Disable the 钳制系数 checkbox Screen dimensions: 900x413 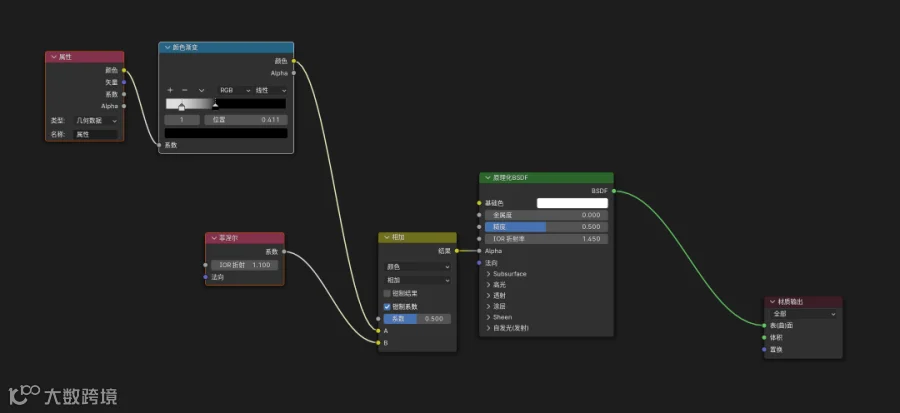pyautogui.click(x=387, y=307)
